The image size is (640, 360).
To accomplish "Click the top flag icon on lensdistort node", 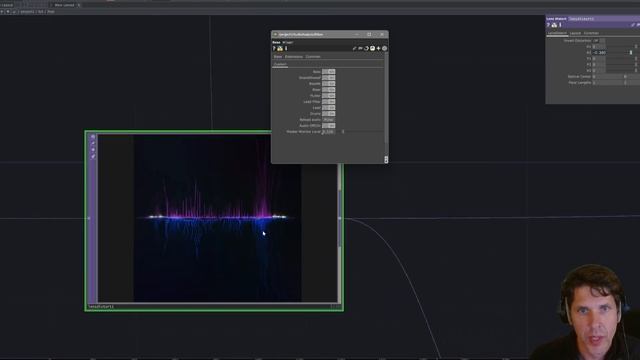I will (93, 137).
